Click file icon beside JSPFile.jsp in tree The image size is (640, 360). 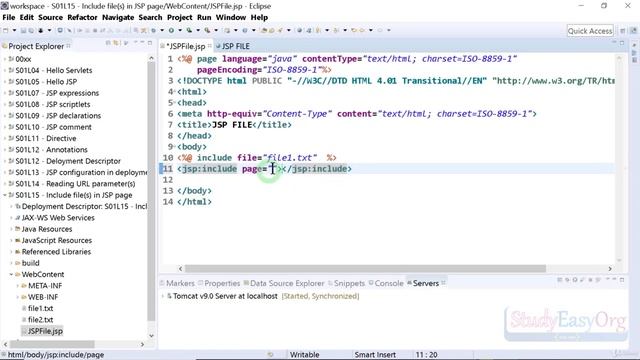(x=24, y=331)
